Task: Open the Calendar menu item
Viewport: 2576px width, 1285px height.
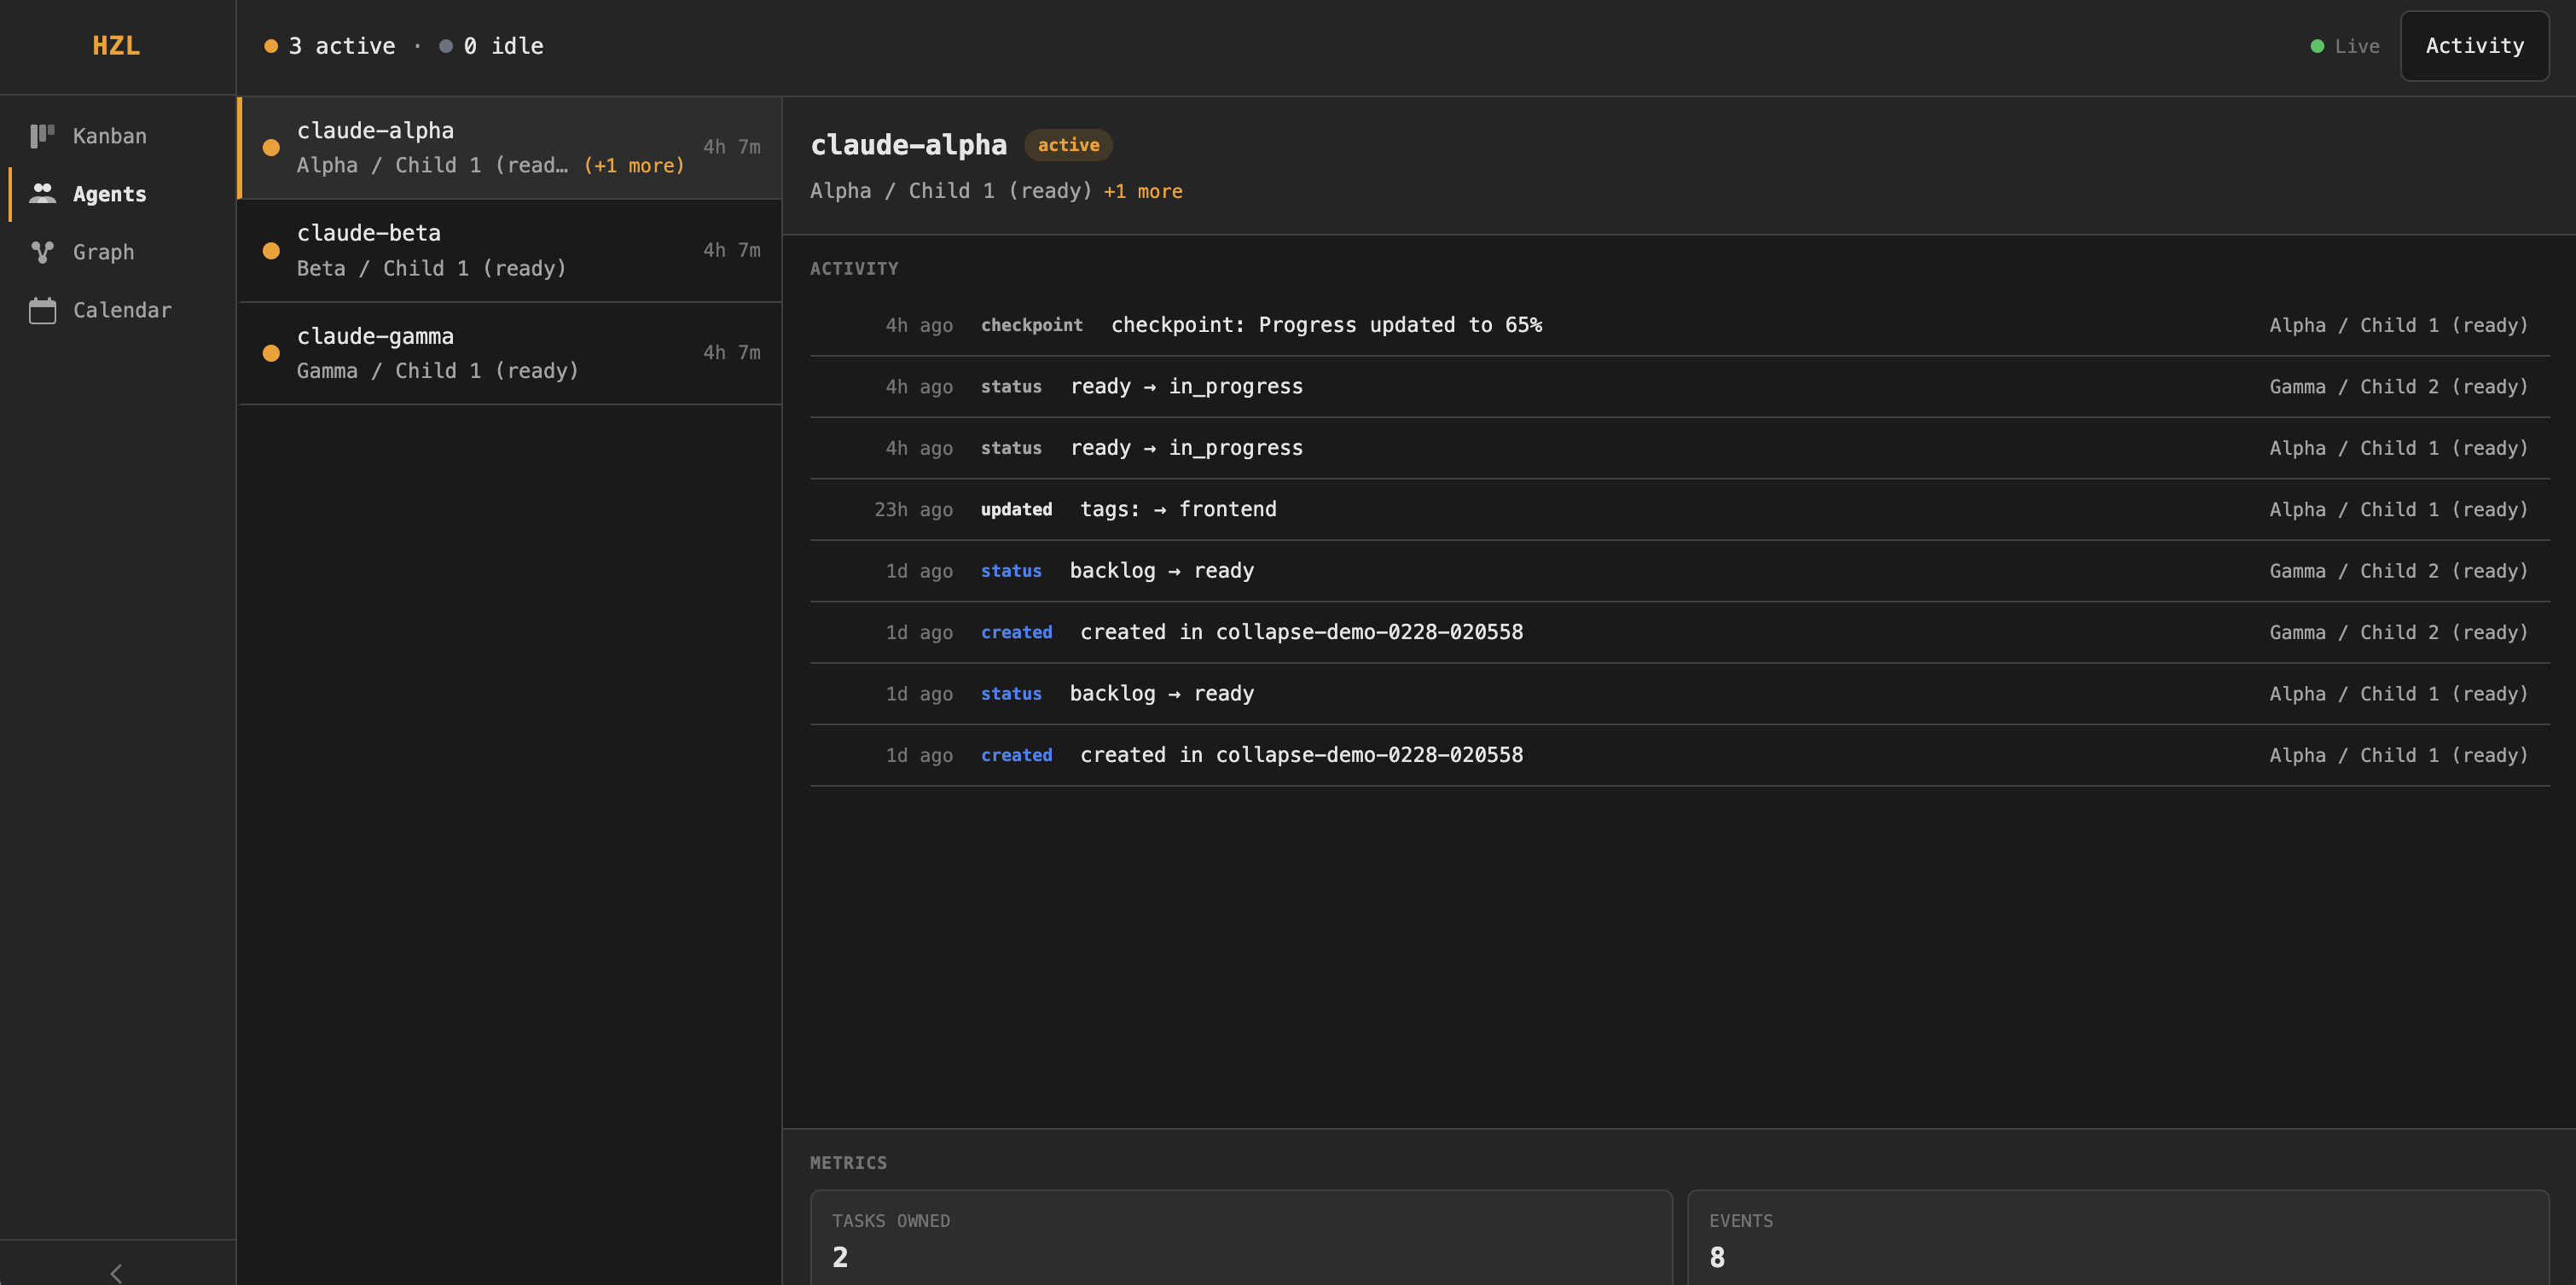Action: 121,311
